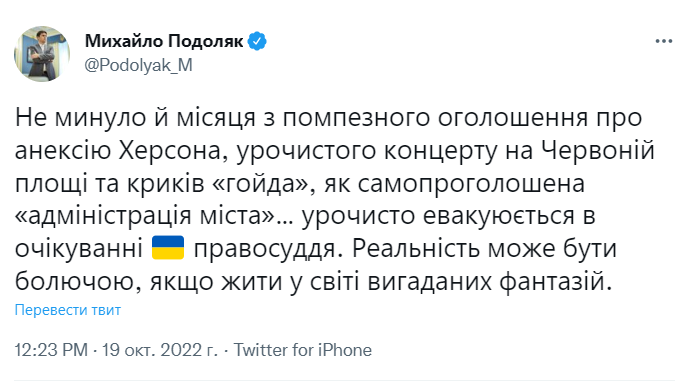Click the Ukrainian flag emoji in the tweet
The width and height of the screenshot is (693, 383).
point(168,248)
